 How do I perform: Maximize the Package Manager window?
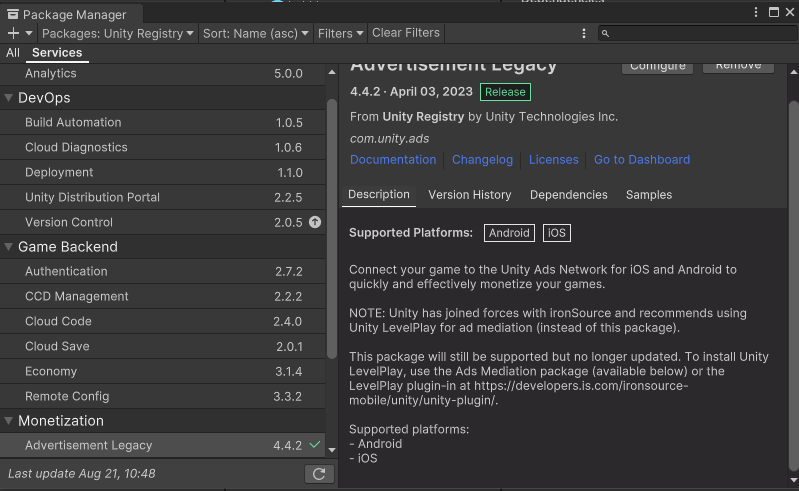pos(774,12)
